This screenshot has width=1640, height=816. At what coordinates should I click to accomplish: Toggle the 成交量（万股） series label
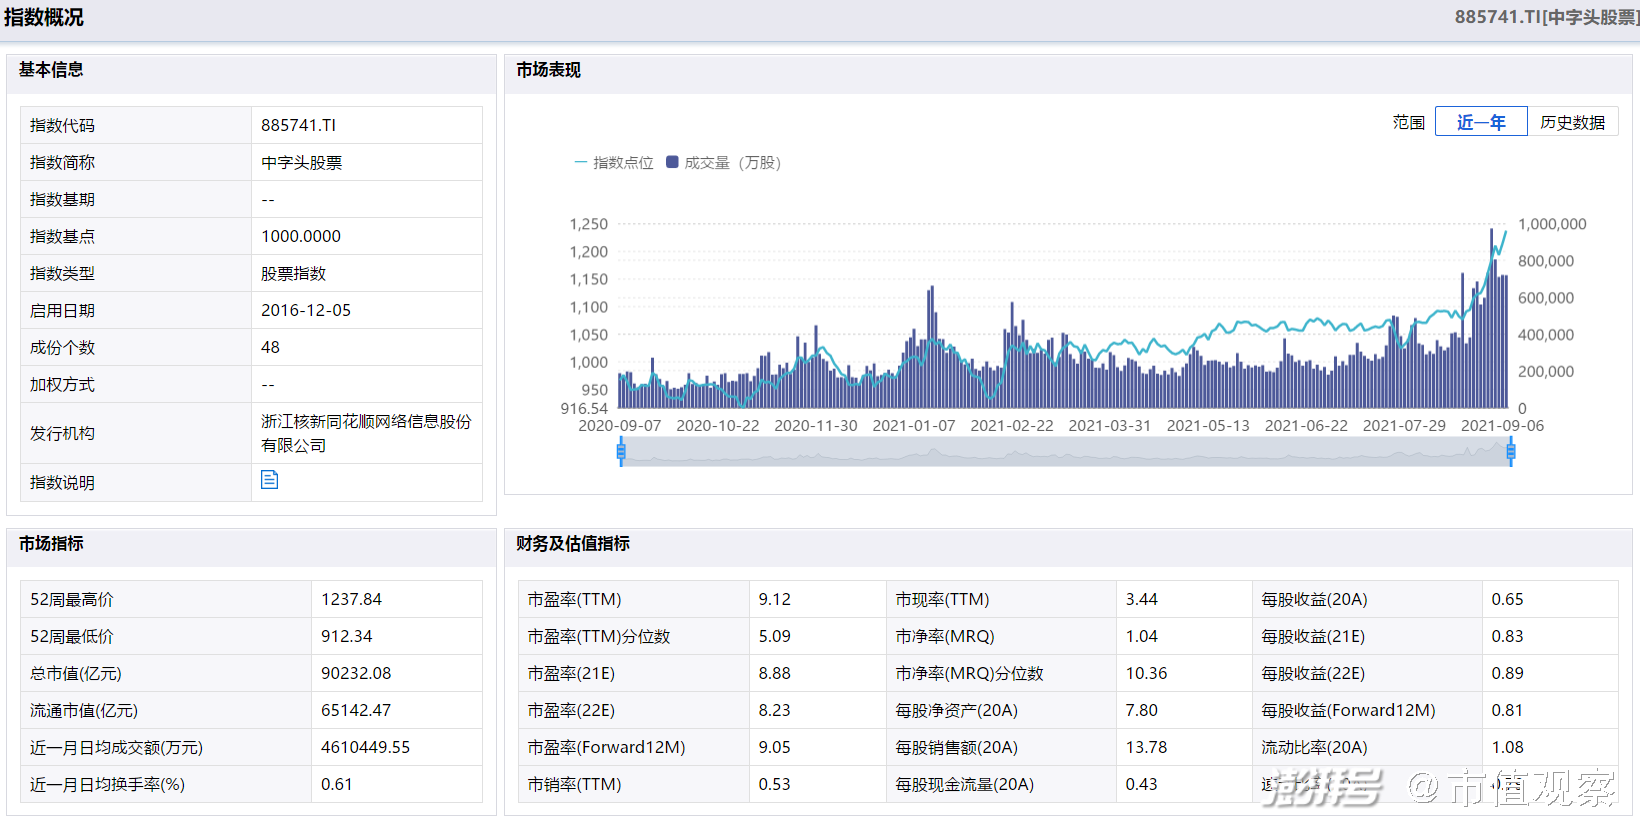click(x=732, y=163)
